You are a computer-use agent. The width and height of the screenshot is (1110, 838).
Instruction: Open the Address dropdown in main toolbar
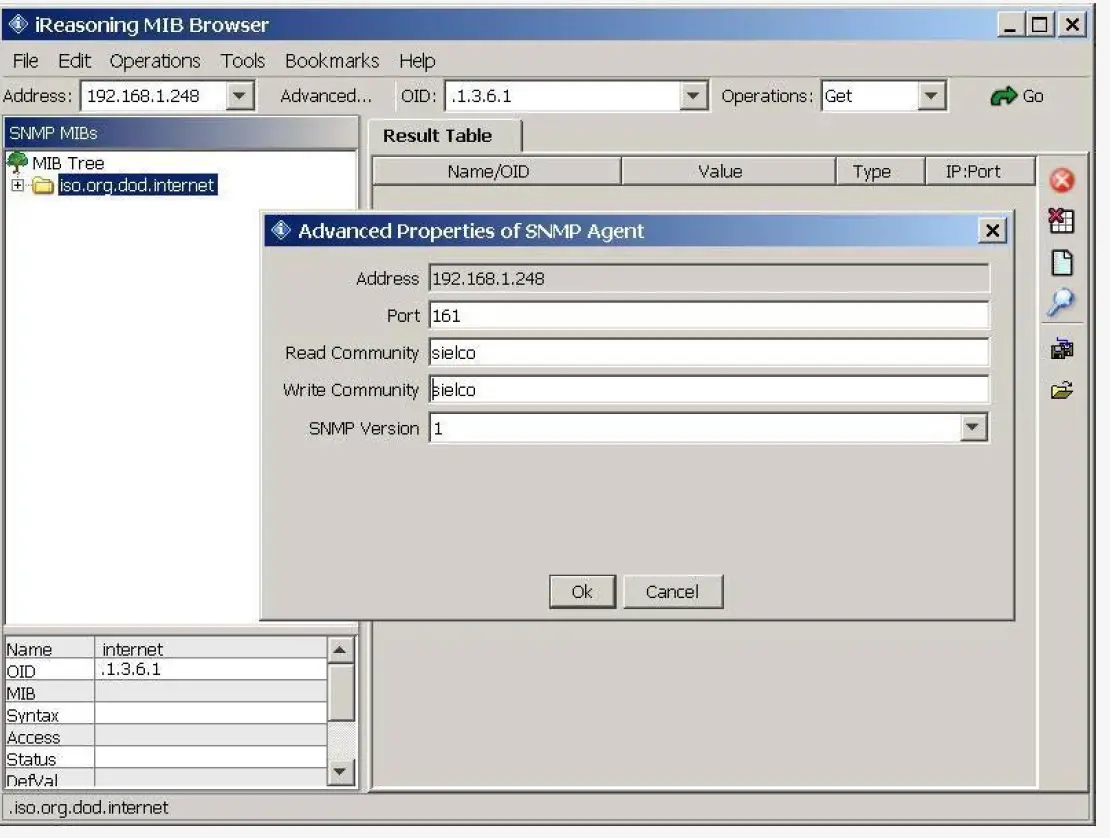tap(239, 96)
